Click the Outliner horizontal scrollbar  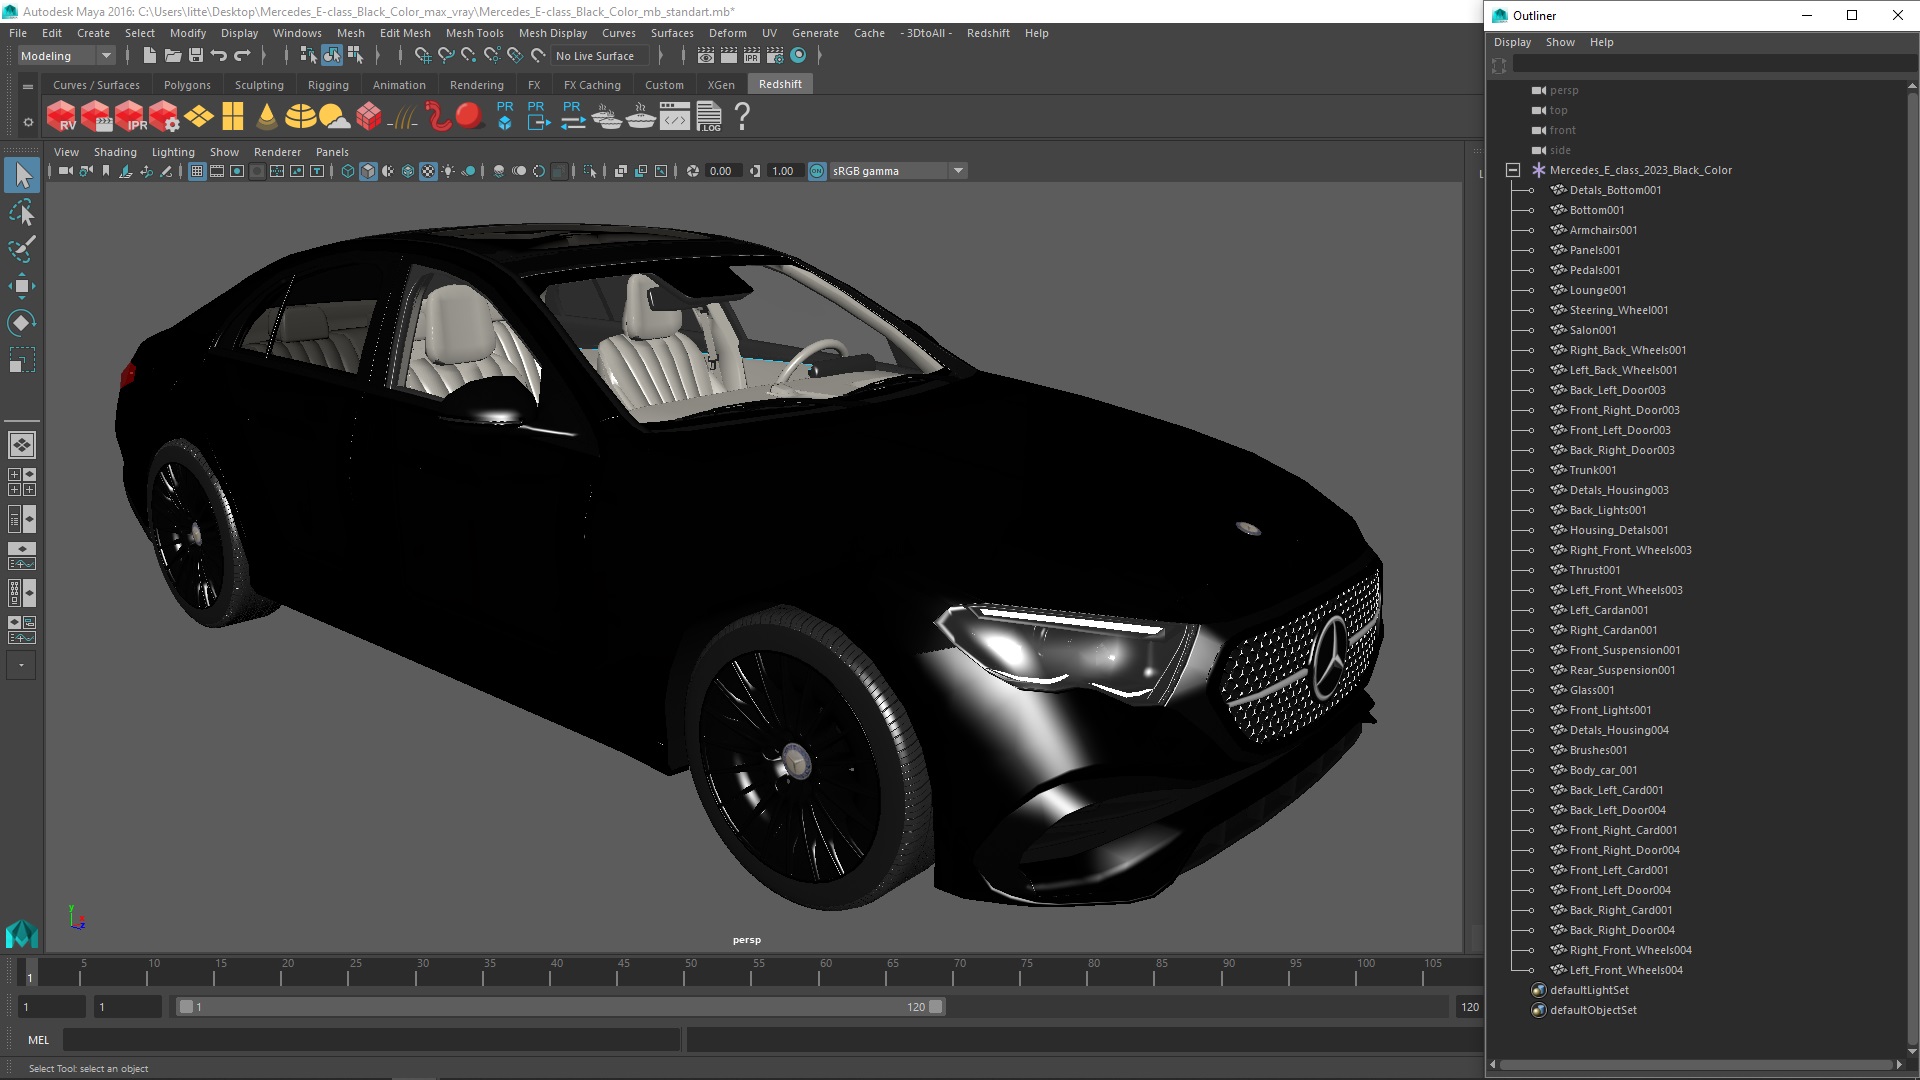1697,1064
